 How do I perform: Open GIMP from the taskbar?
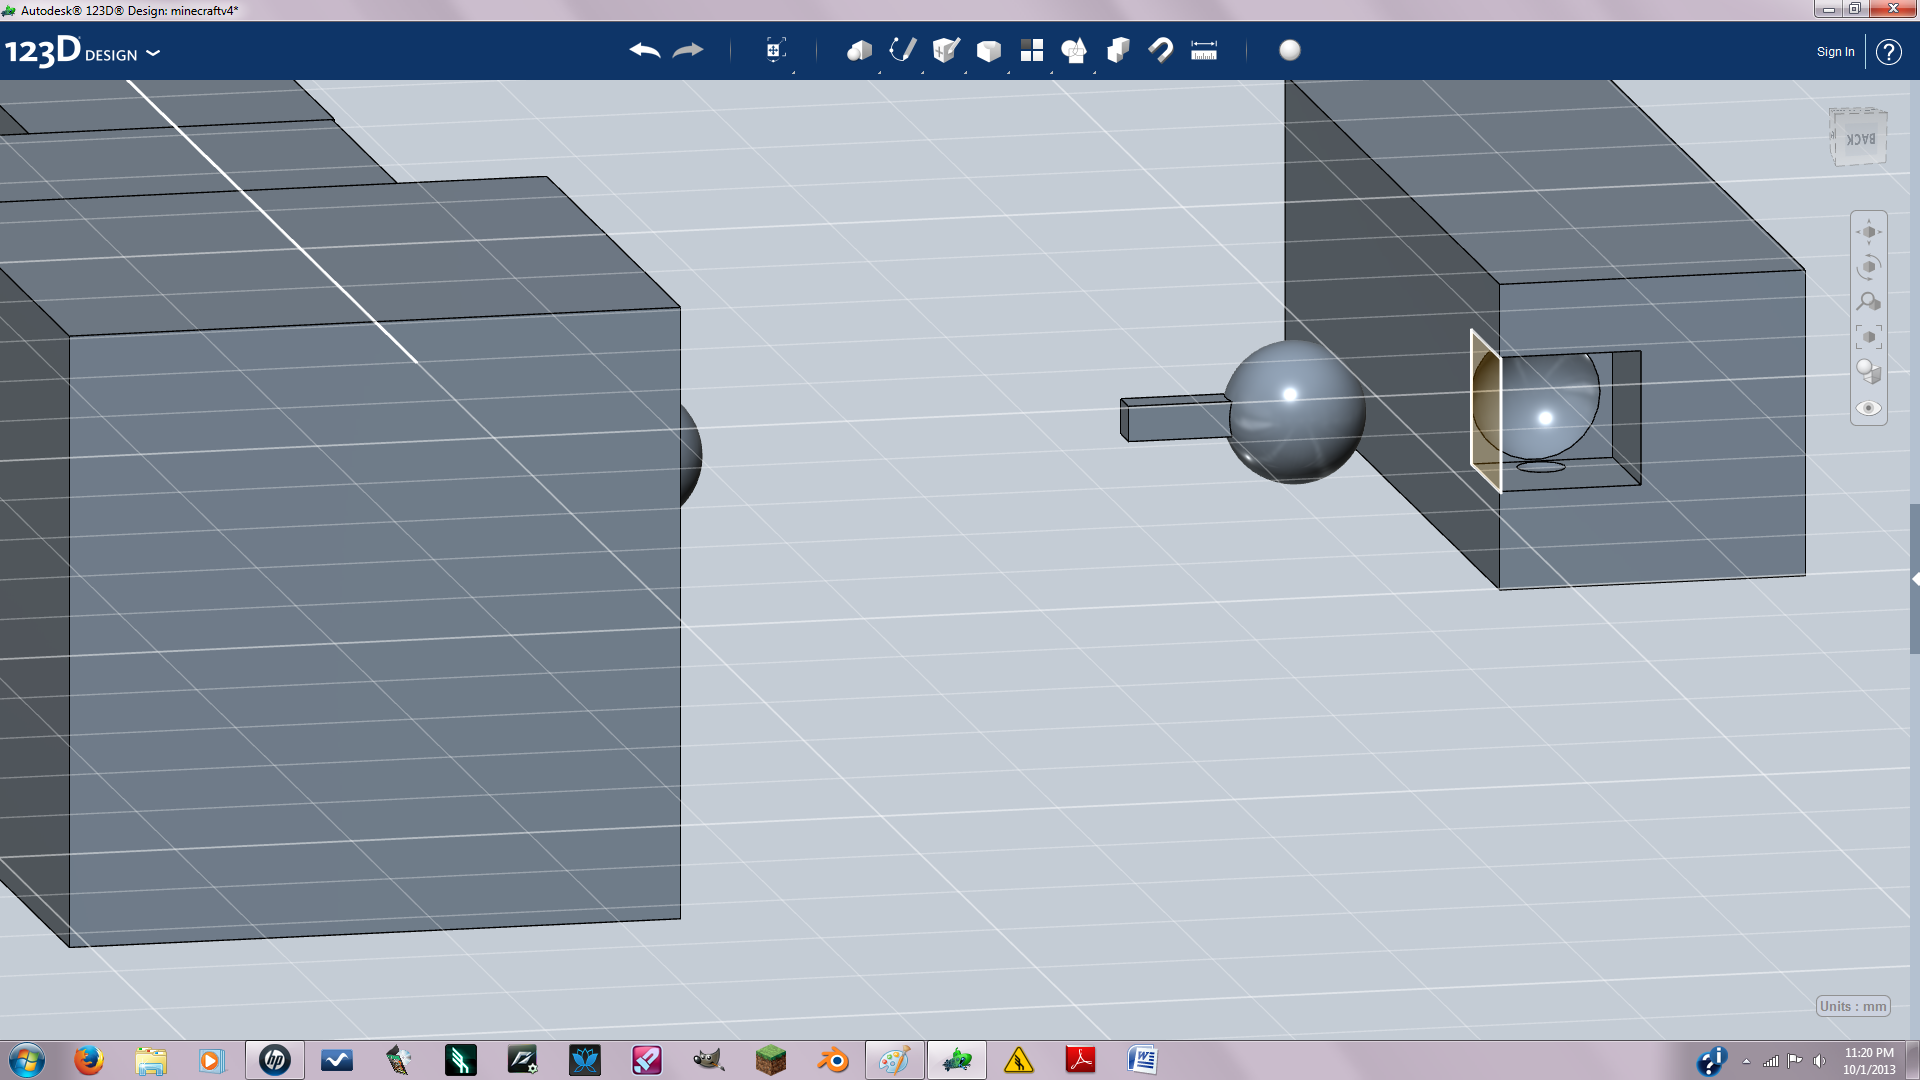pos(709,1060)
